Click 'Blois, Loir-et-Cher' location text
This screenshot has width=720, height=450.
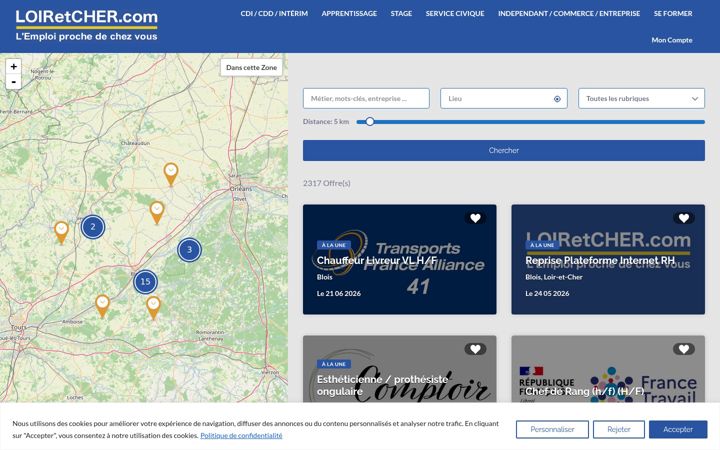tap(554, 277)
